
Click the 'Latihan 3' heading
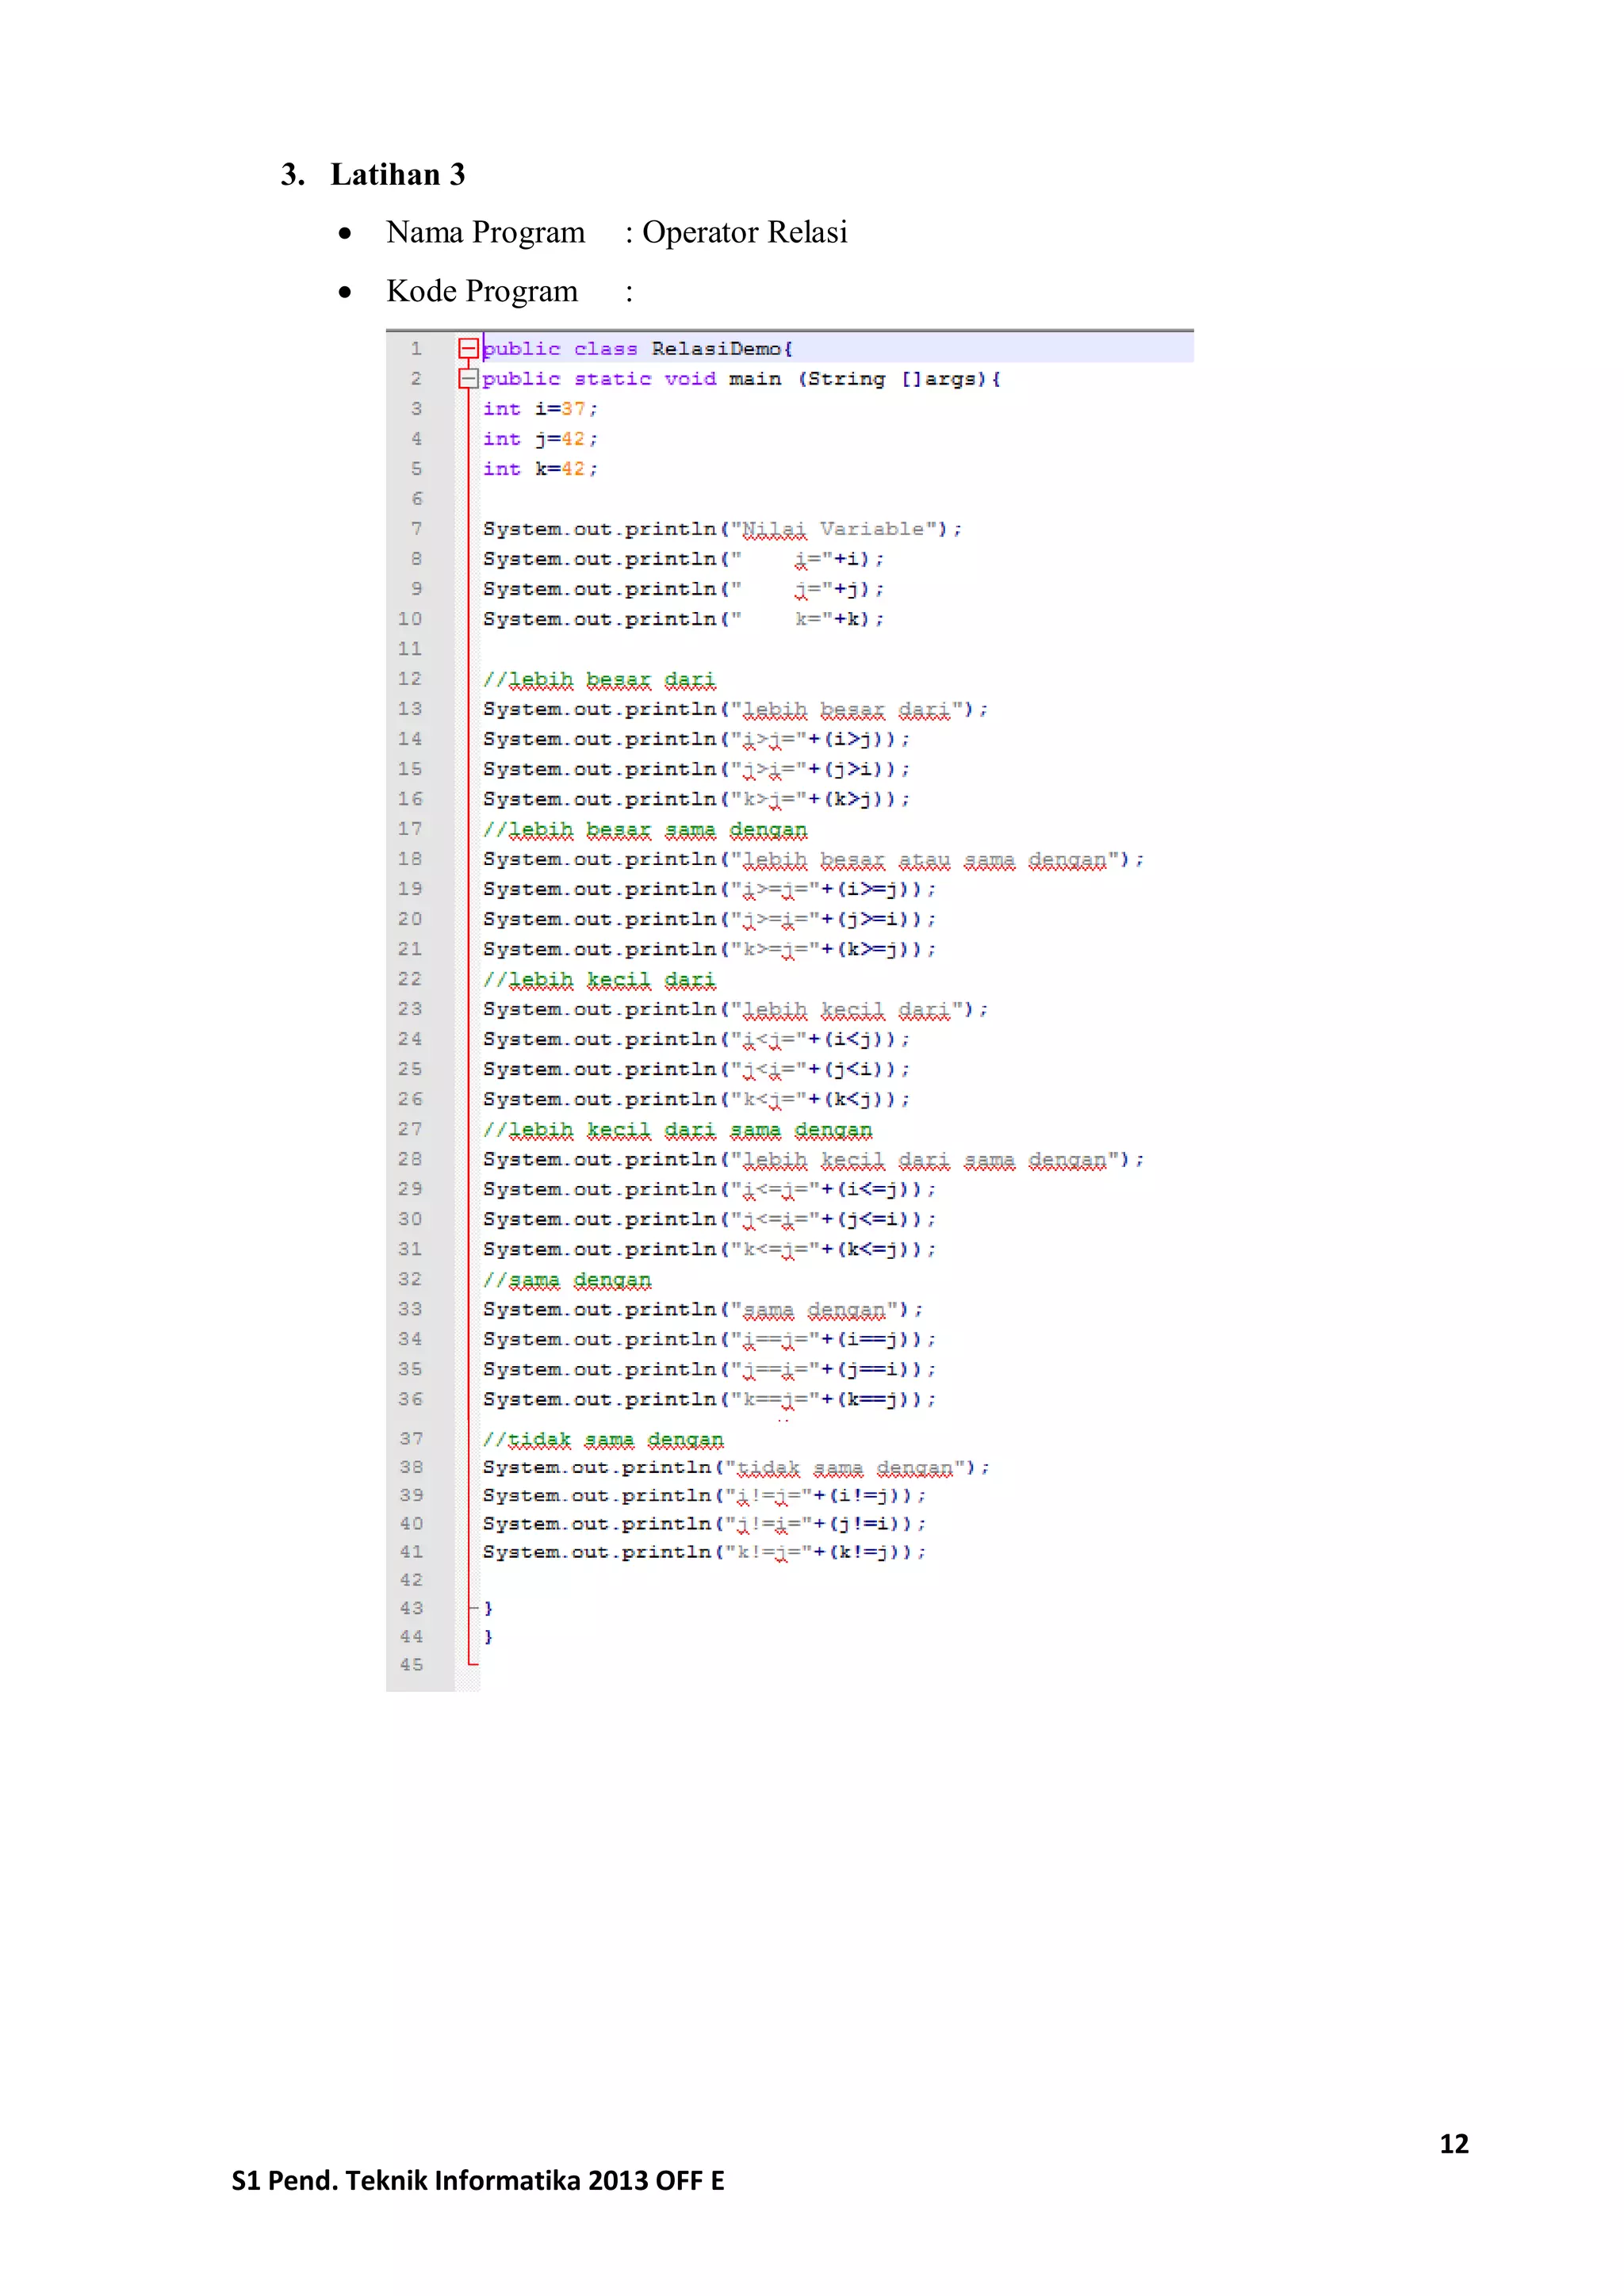(x=397, y=174)
